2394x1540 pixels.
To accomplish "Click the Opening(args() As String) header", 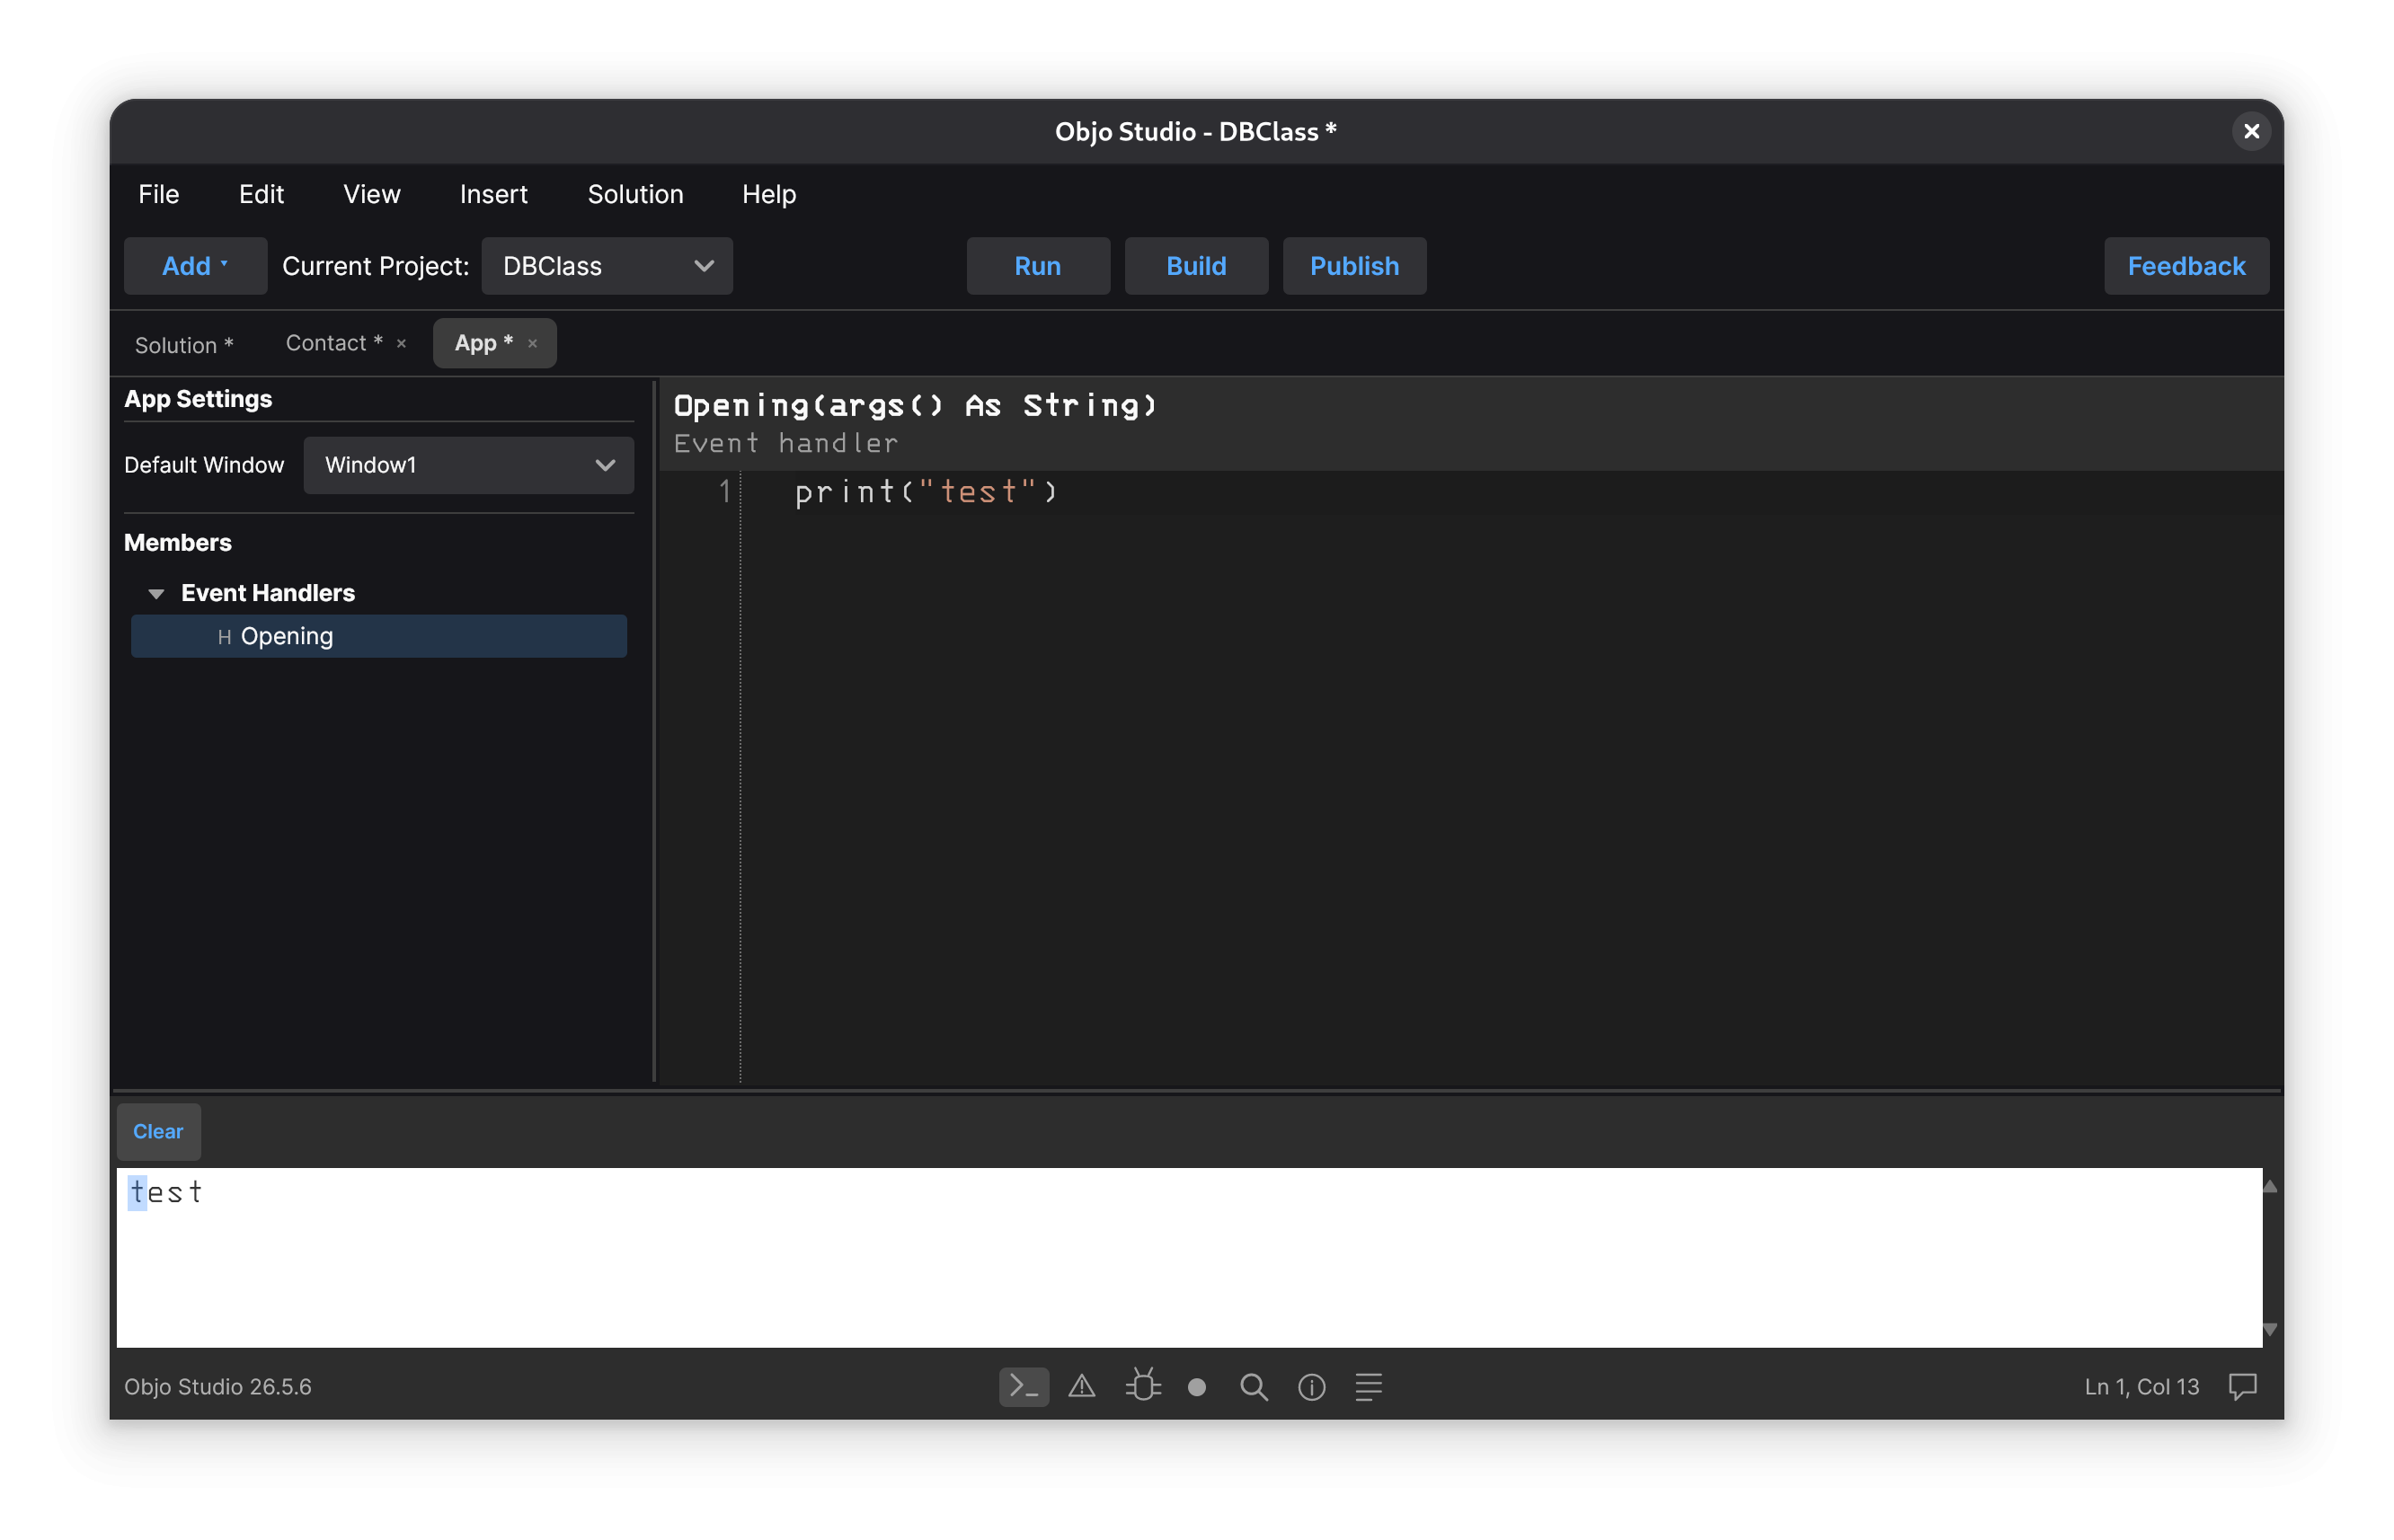I will point(915,405).
